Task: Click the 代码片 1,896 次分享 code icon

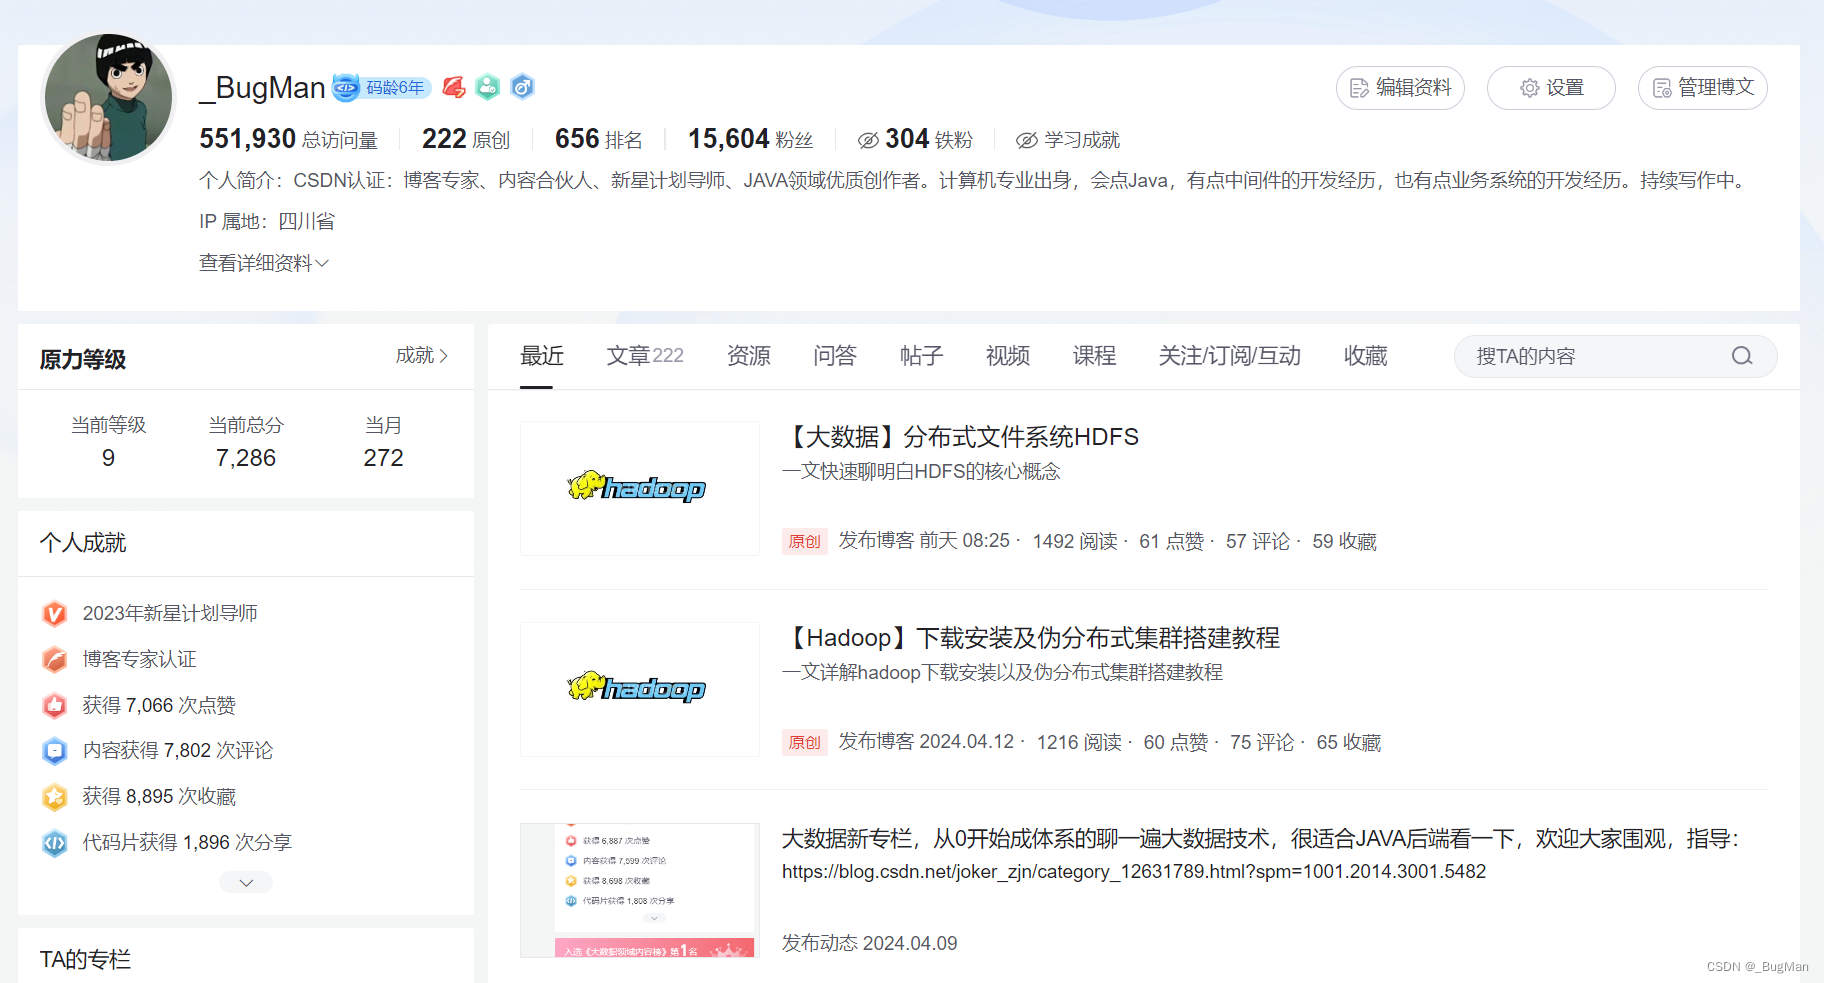Action: pyautogui.click(x=55, y=843)
